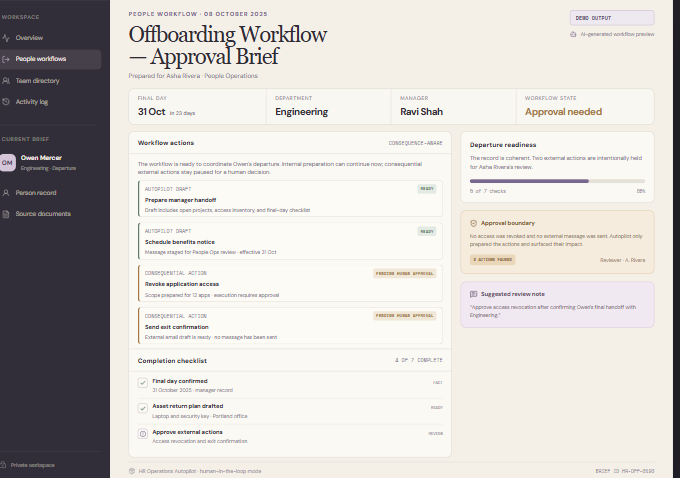Click the Private workspace label
680x478 pixels.
tap(33, 465)
